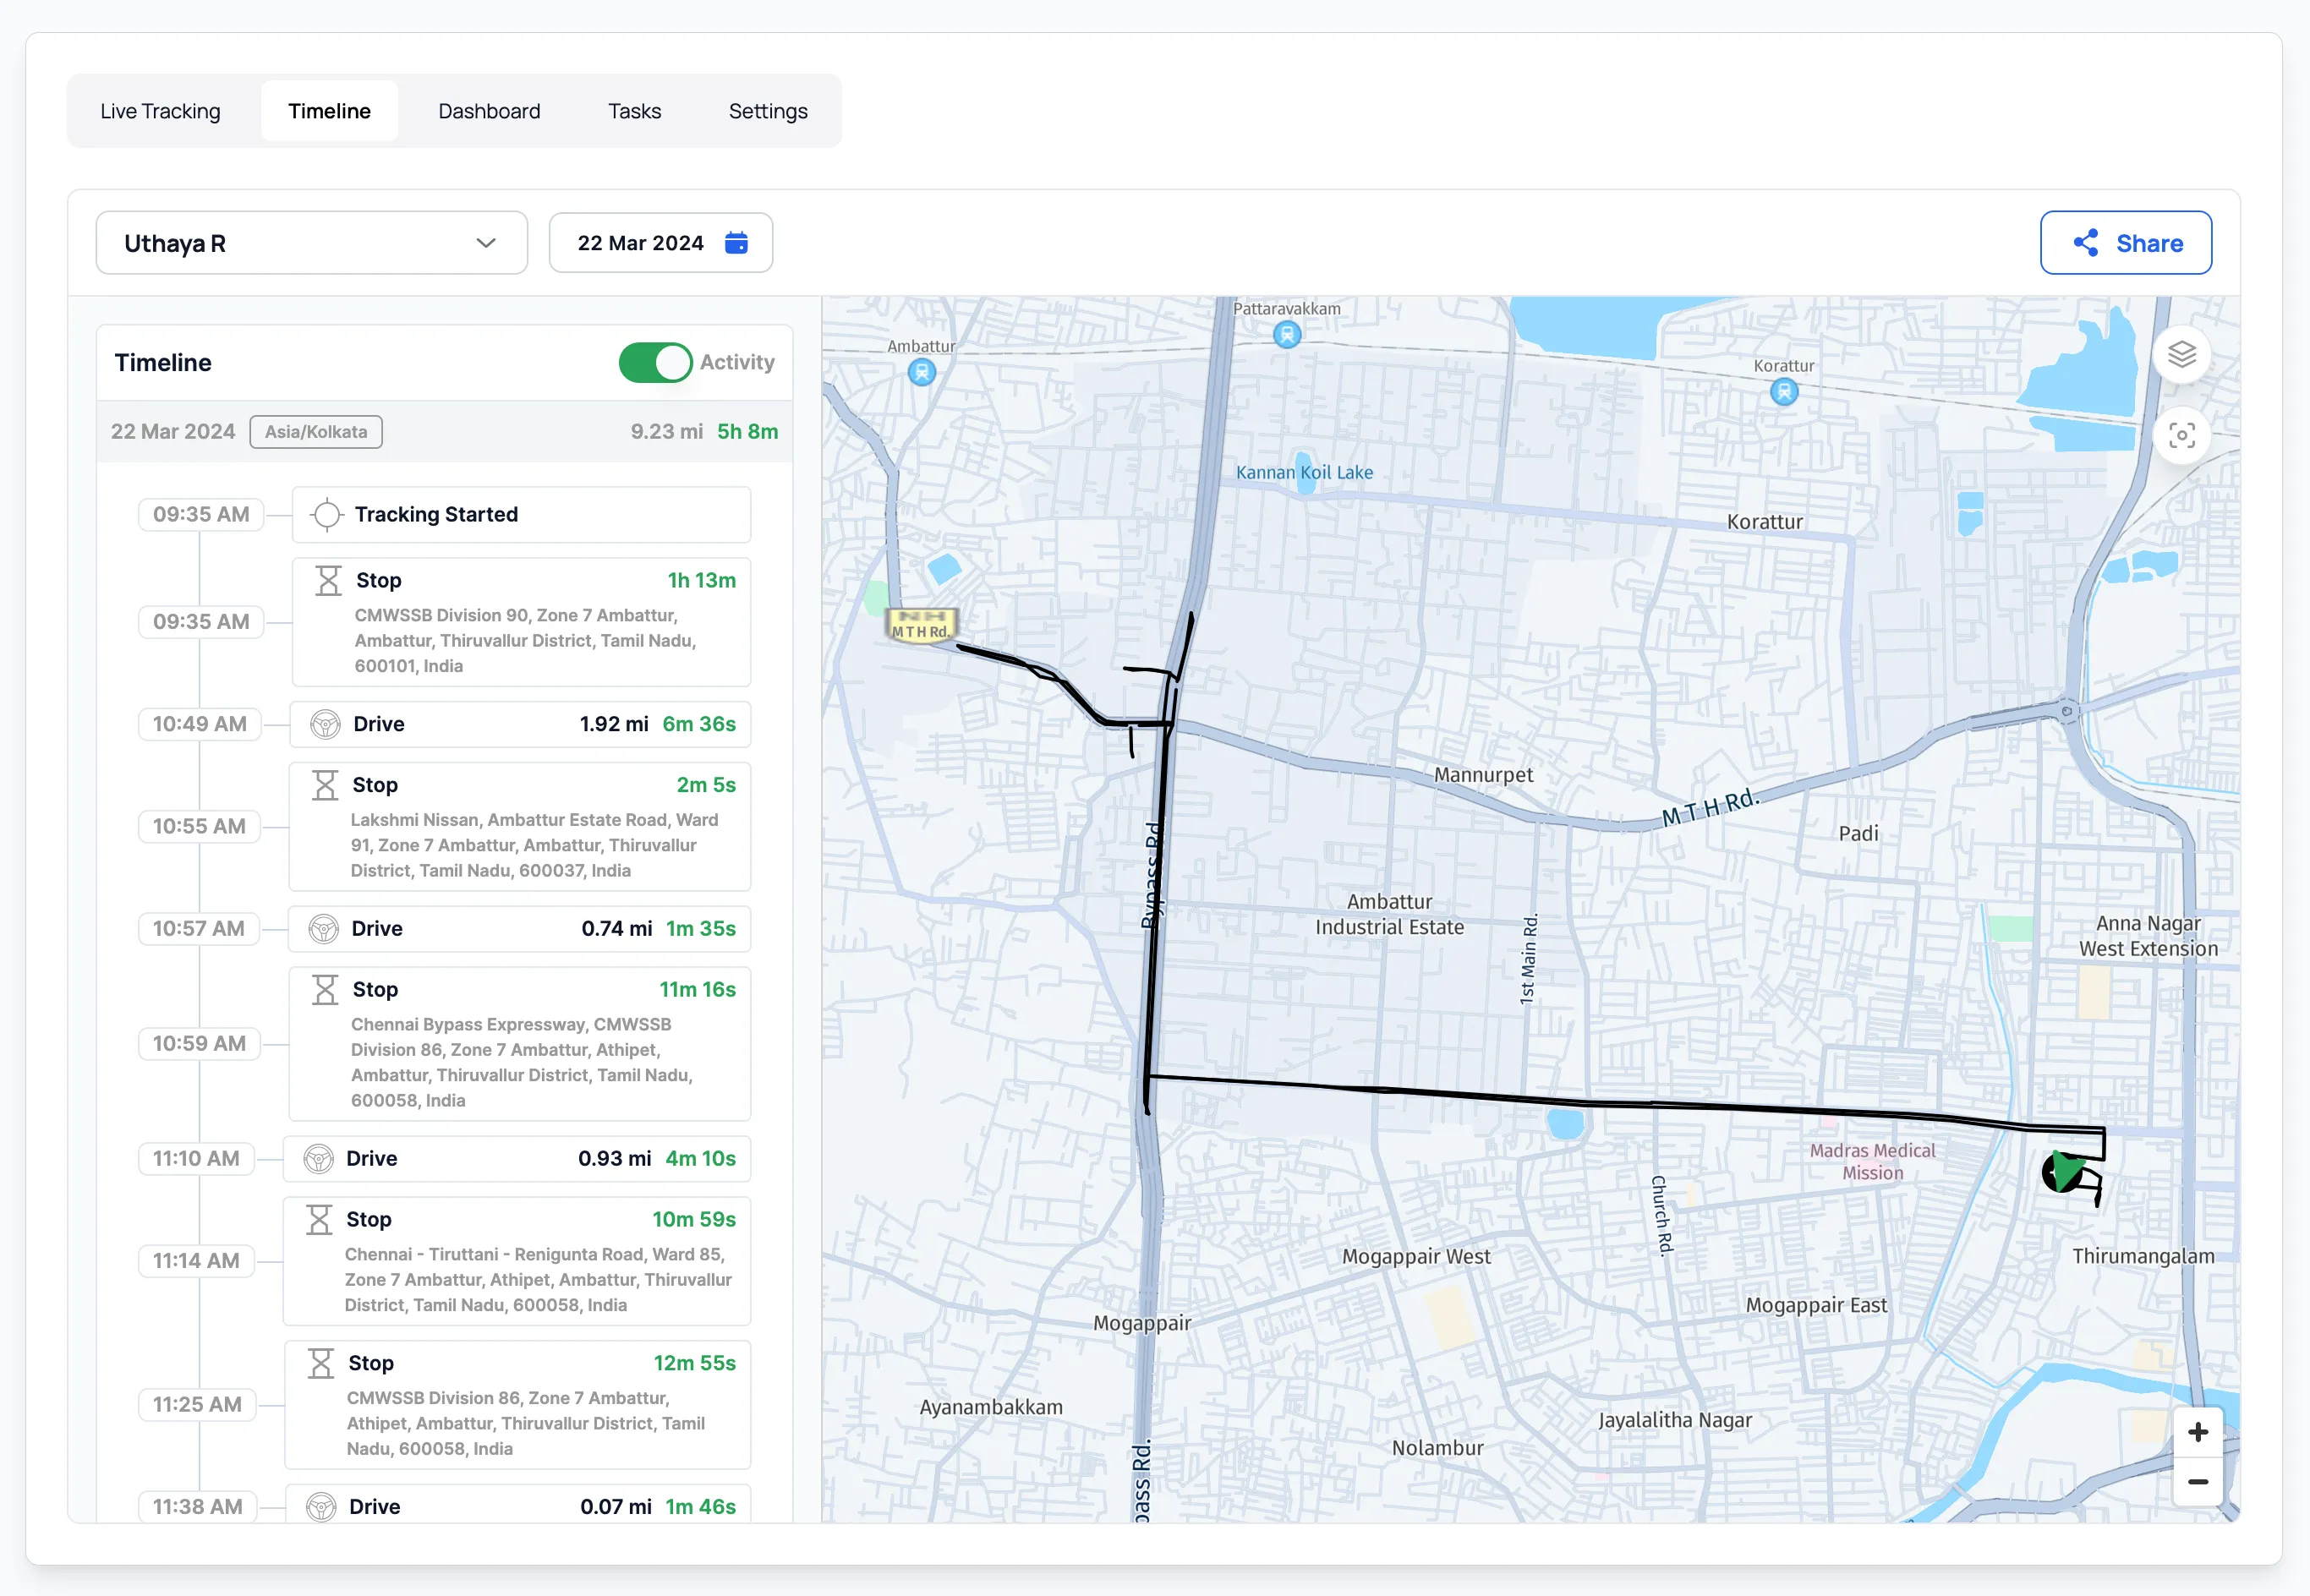The image size is (2310, 1596).
Task: Go to the Settings tab
Action: tap(767, 111)
